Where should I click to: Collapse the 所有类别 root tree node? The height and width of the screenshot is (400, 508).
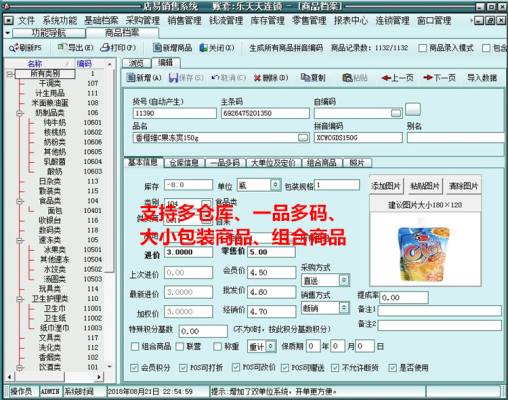point(10,74)
